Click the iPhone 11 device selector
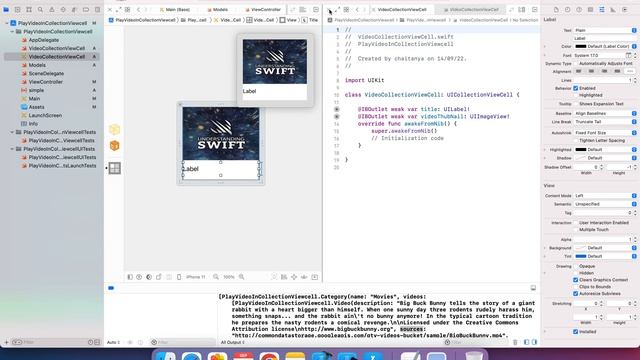 (x=196, y=277)
